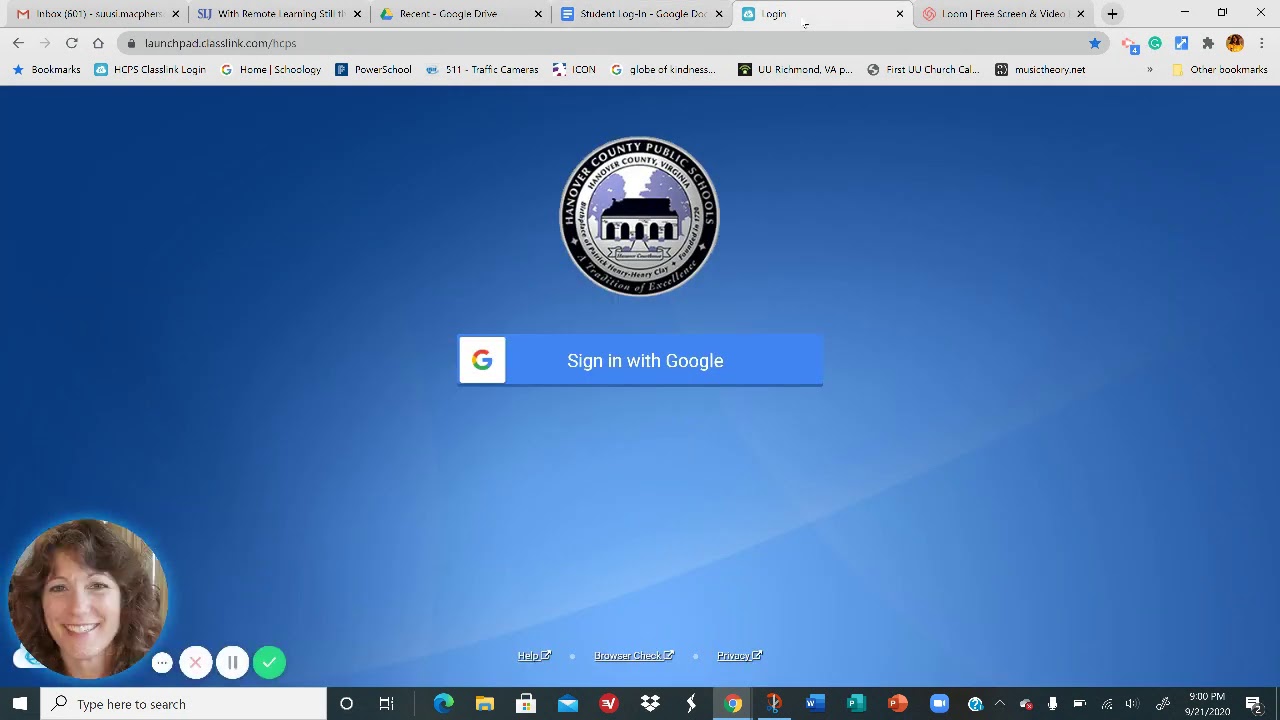Screen dimensions: 1280x720
Task: Open Zoom from the taskbar
Action: pos(939,704)
